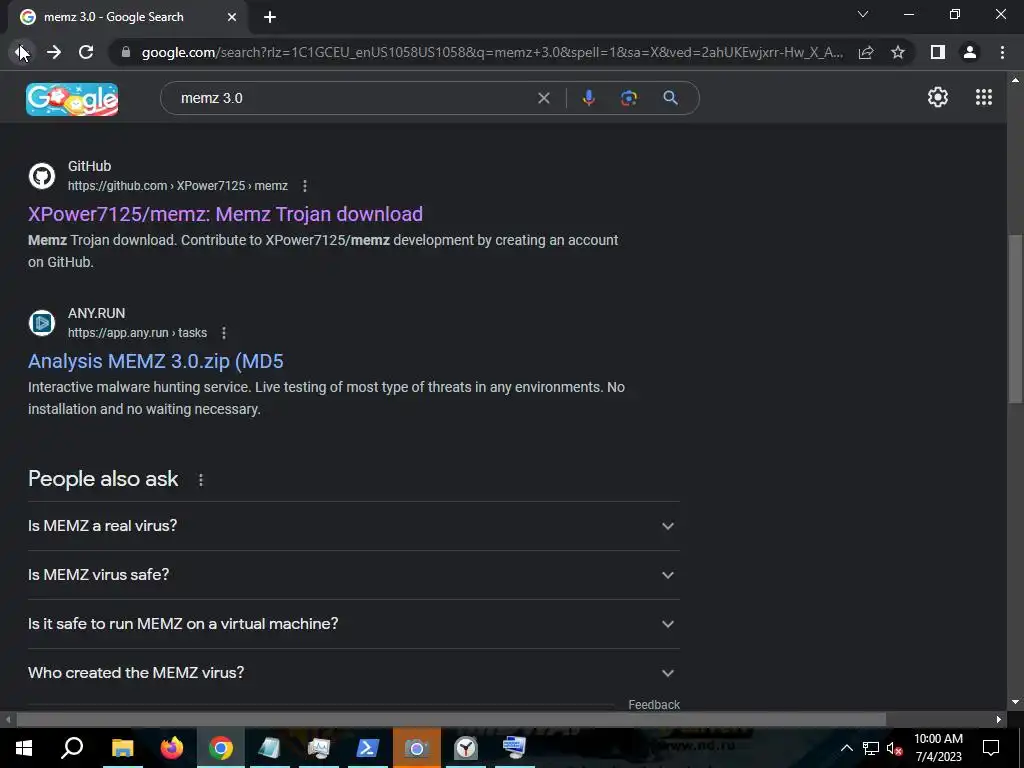The width and height of the screenshot is (1024, 768).
Task: Launch Firefox from the taskbar
Action: 172,748
